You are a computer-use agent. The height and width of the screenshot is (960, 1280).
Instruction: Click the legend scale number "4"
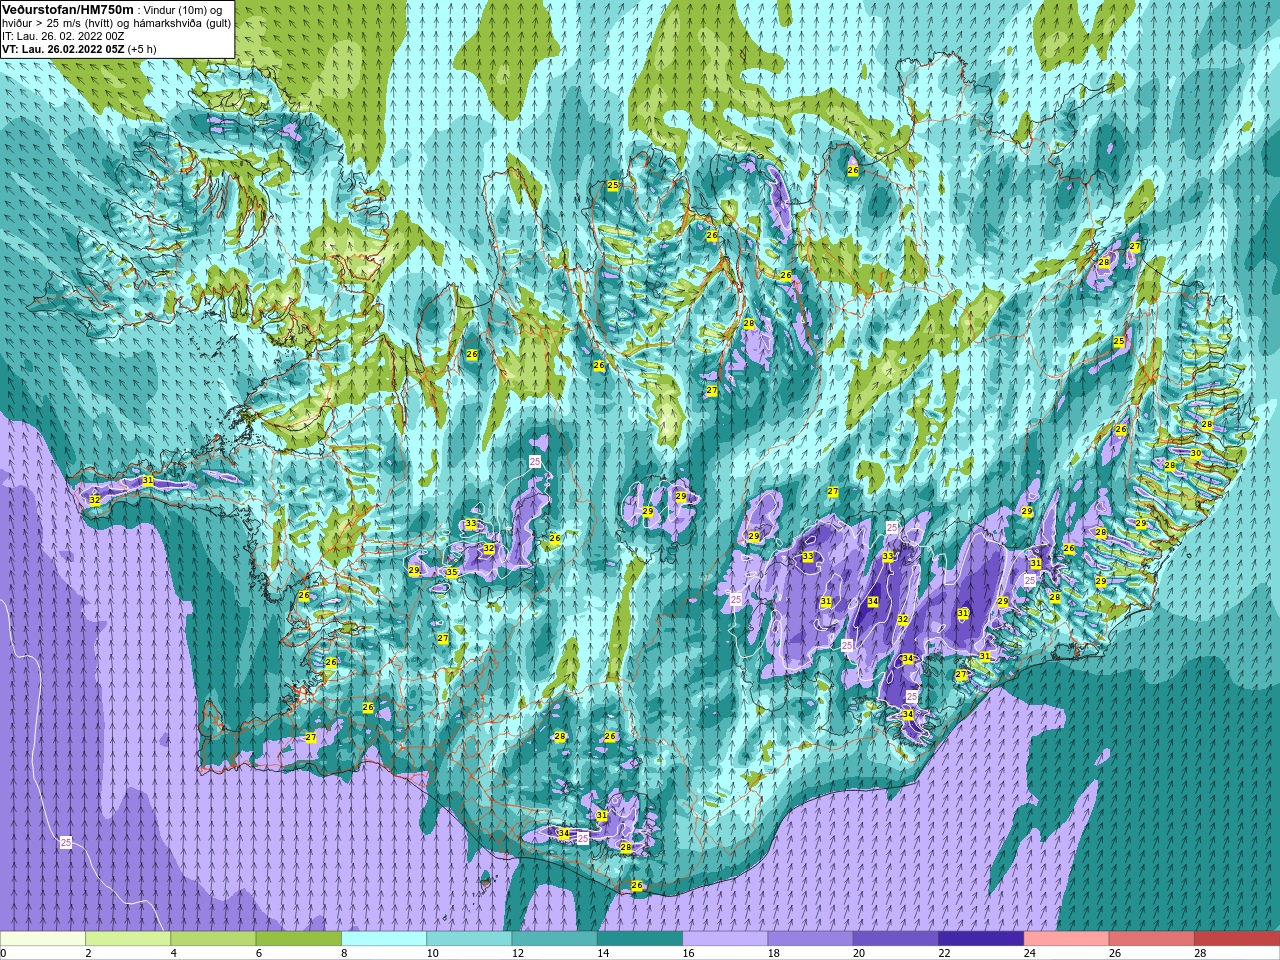173,953
